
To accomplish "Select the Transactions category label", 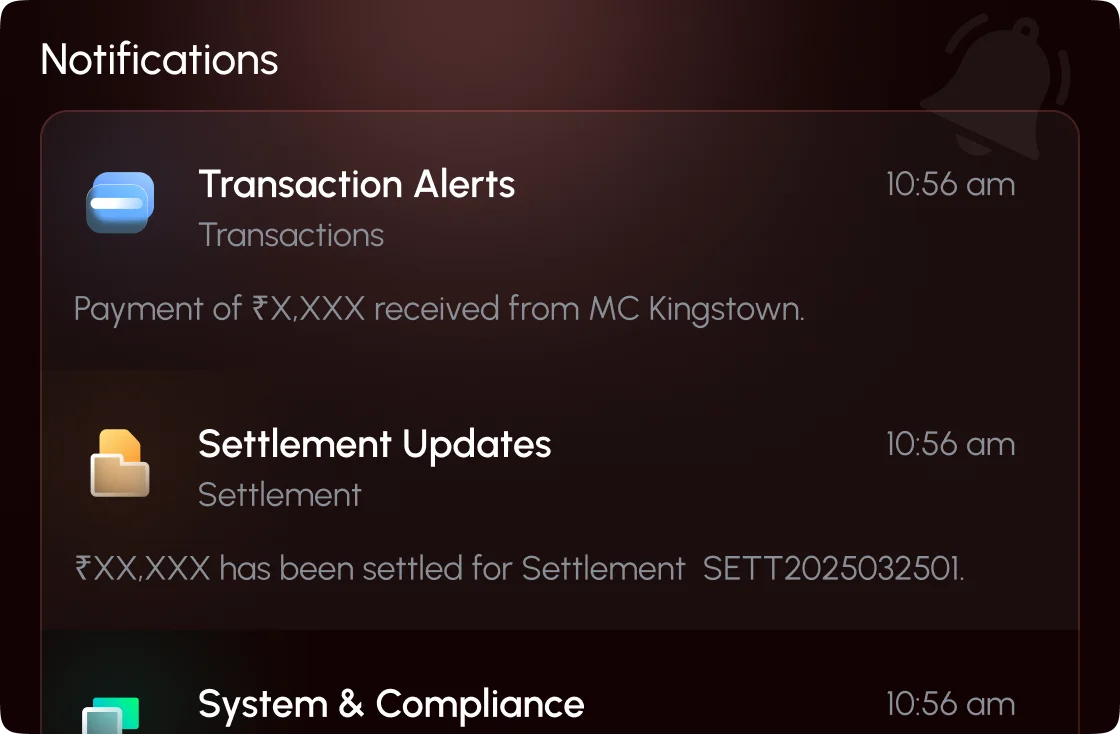I will [x=291, y=235].
